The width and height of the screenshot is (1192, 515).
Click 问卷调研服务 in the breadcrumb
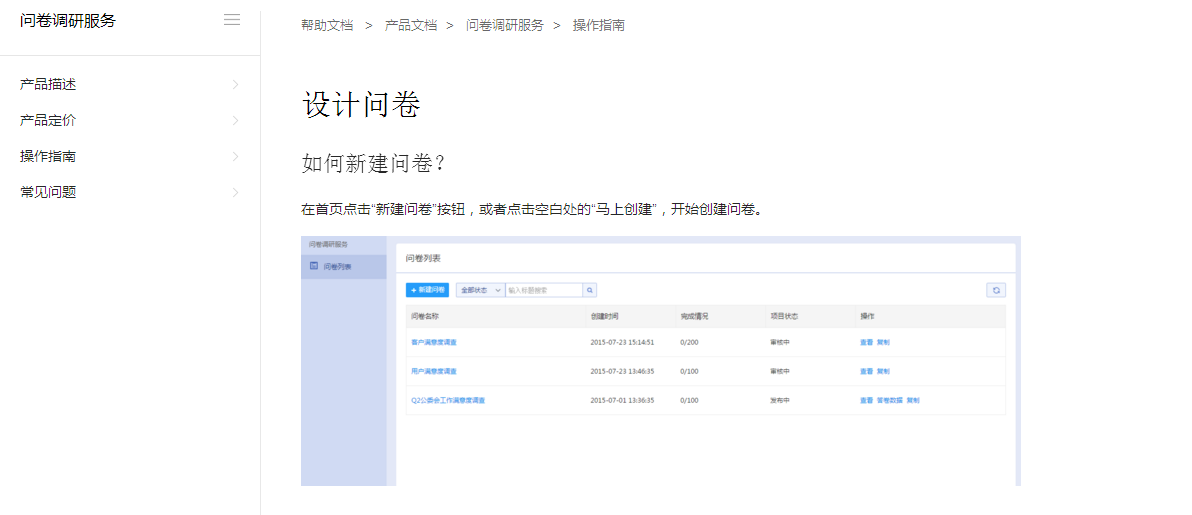505,25
